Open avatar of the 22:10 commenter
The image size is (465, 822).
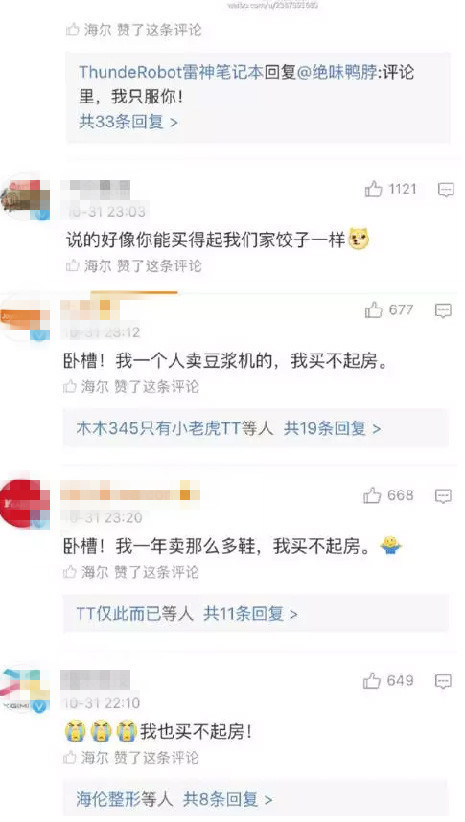(25, 690)
